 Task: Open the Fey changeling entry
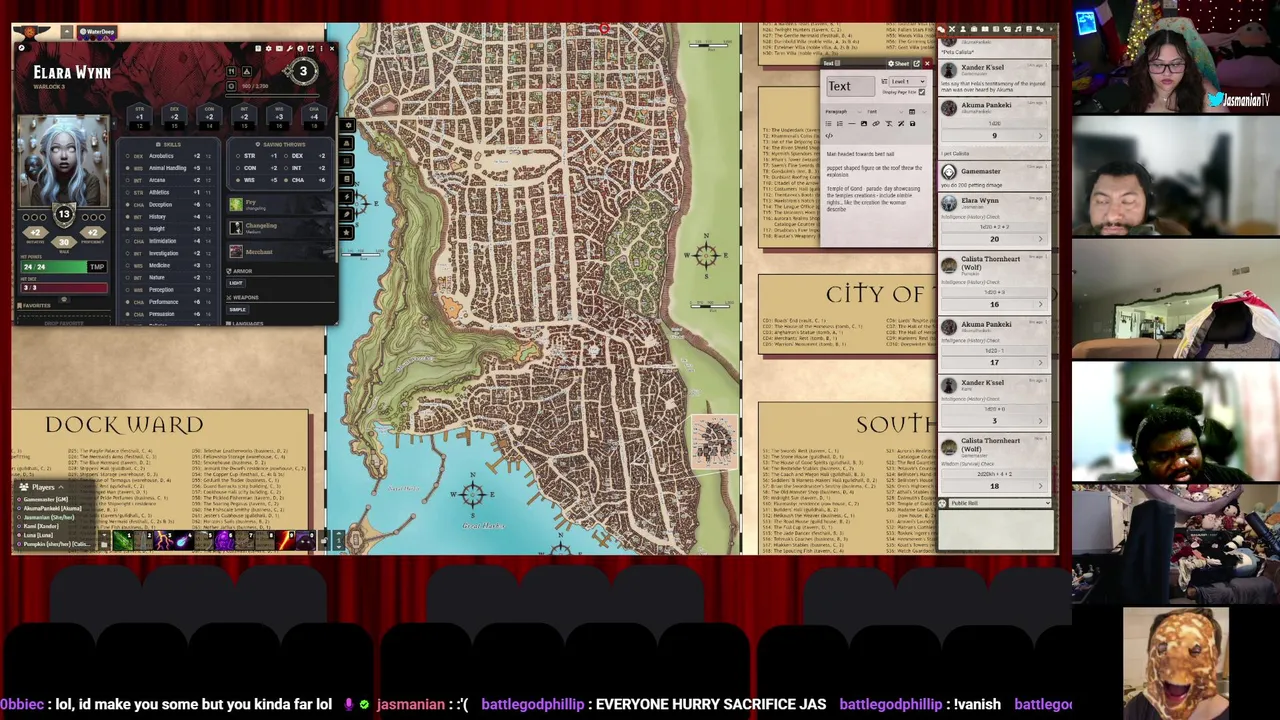point(280,205)
